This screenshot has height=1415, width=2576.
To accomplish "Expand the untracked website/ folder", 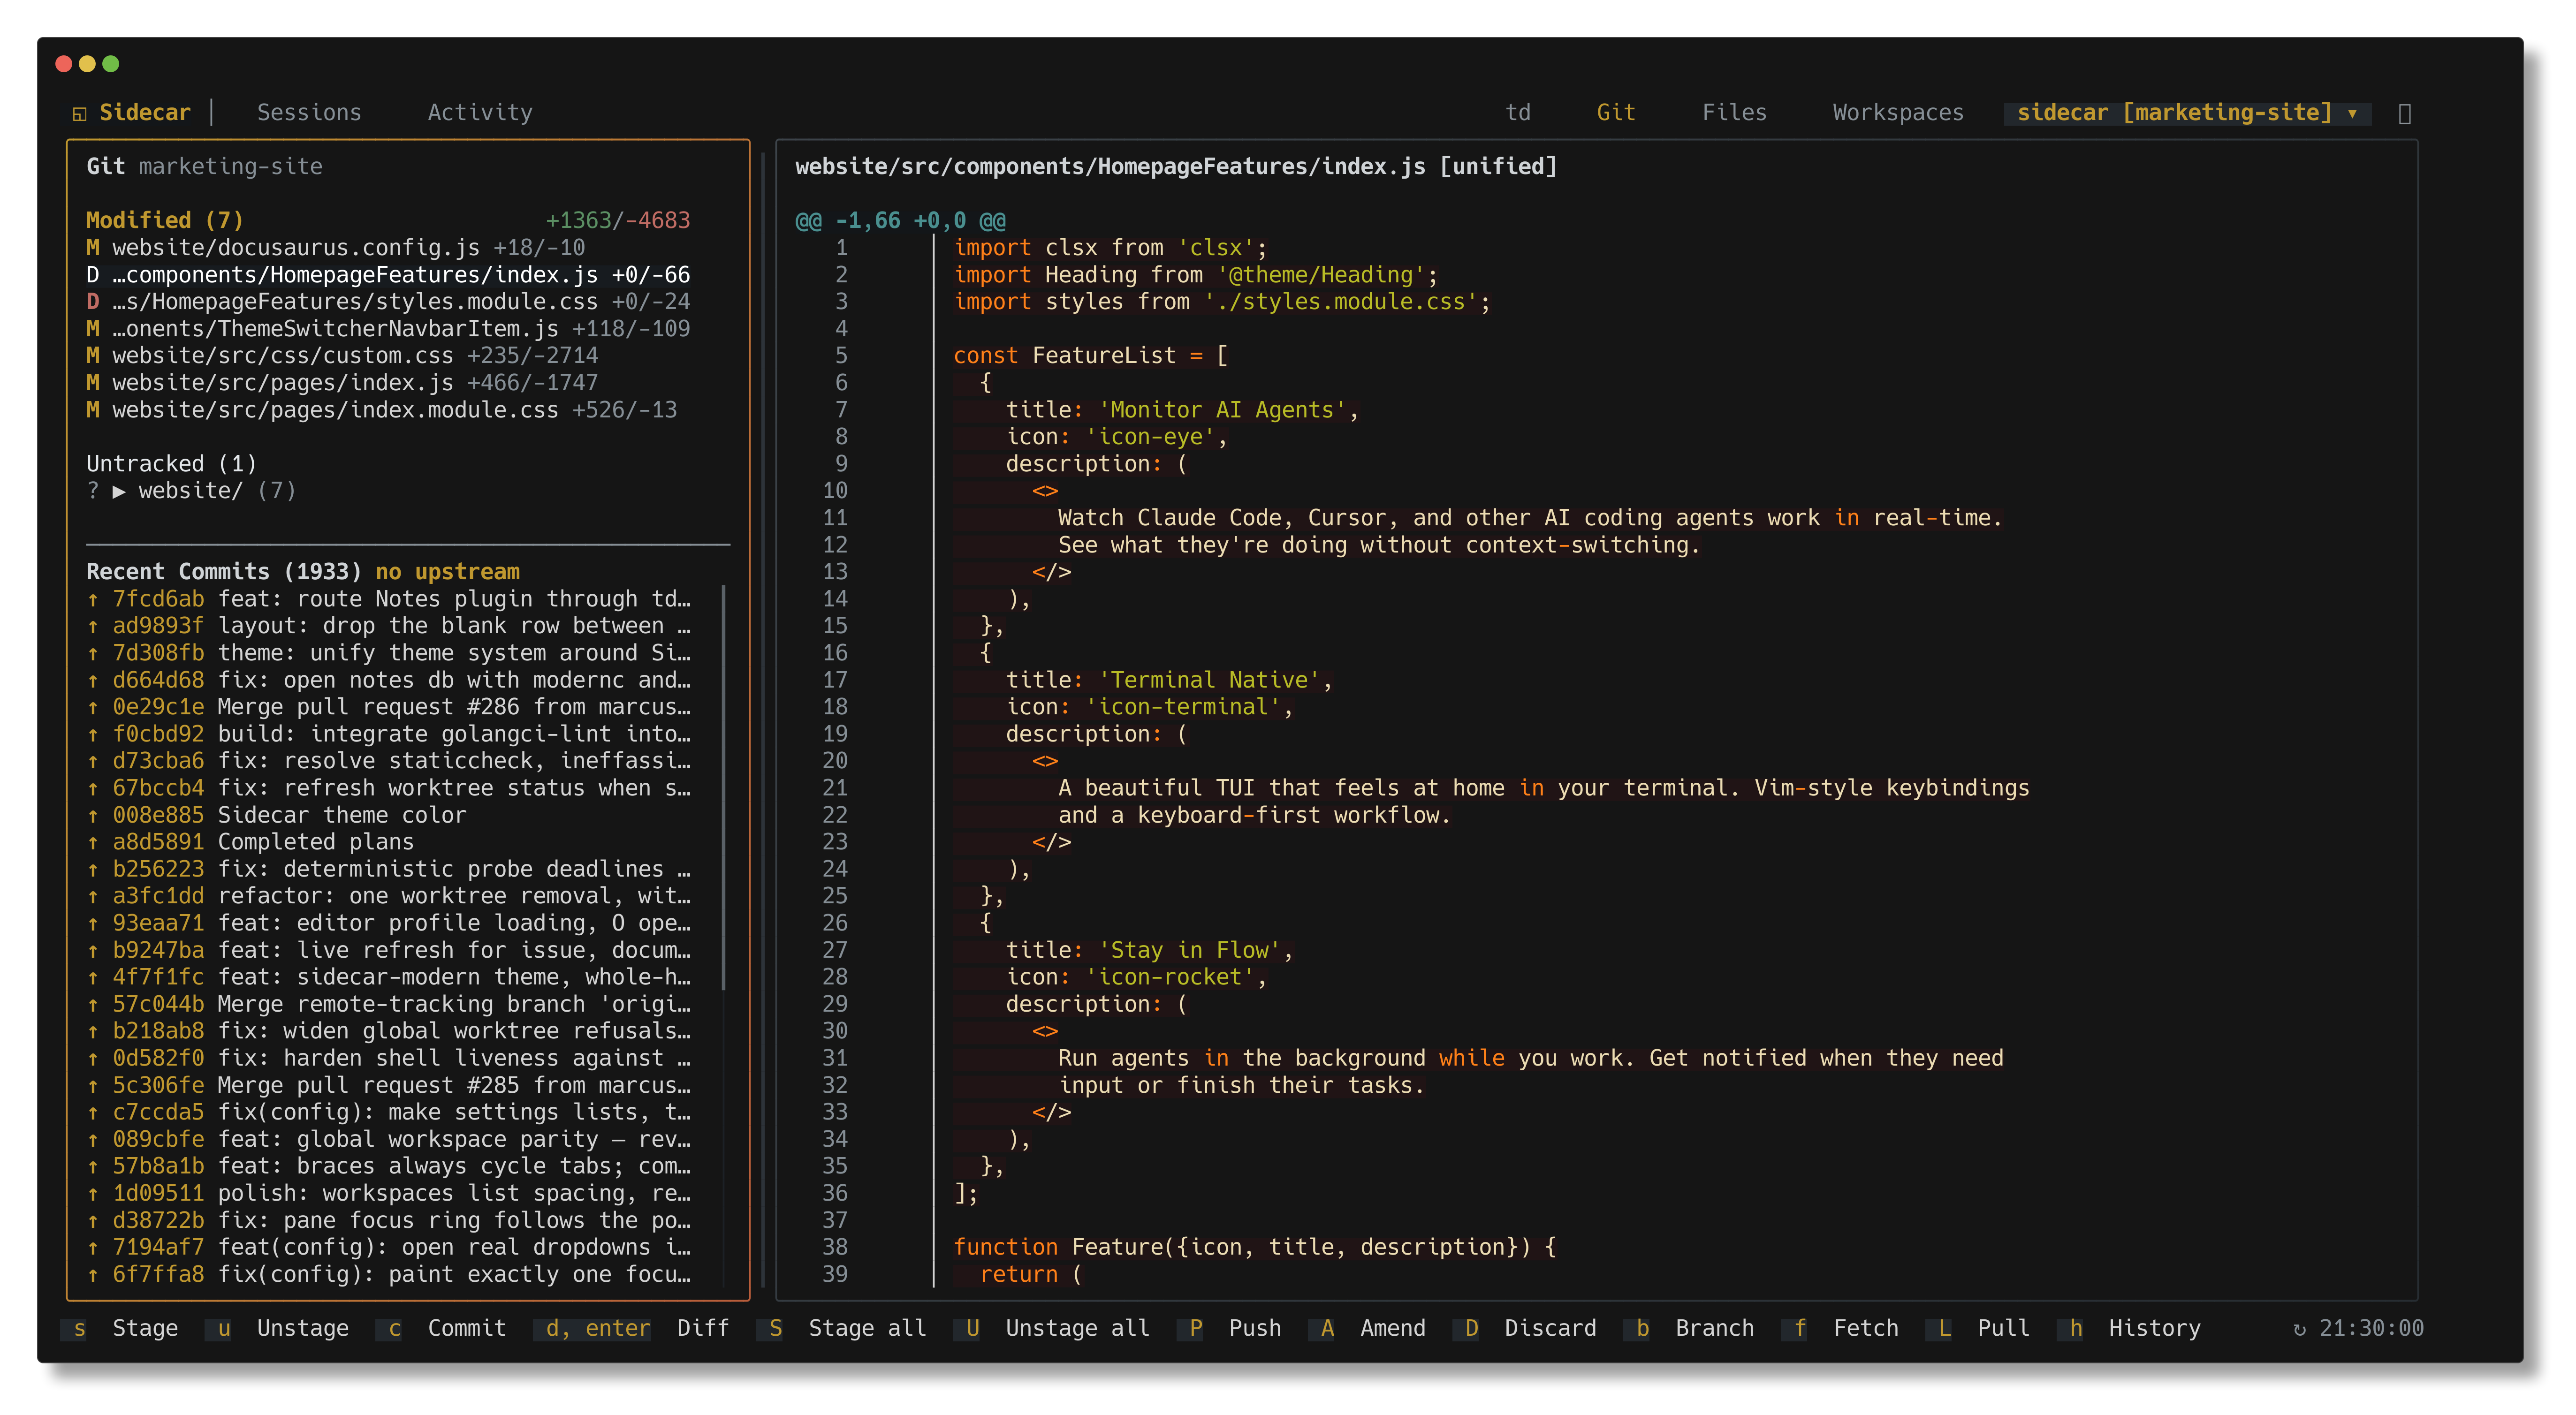I will point(190,490).
